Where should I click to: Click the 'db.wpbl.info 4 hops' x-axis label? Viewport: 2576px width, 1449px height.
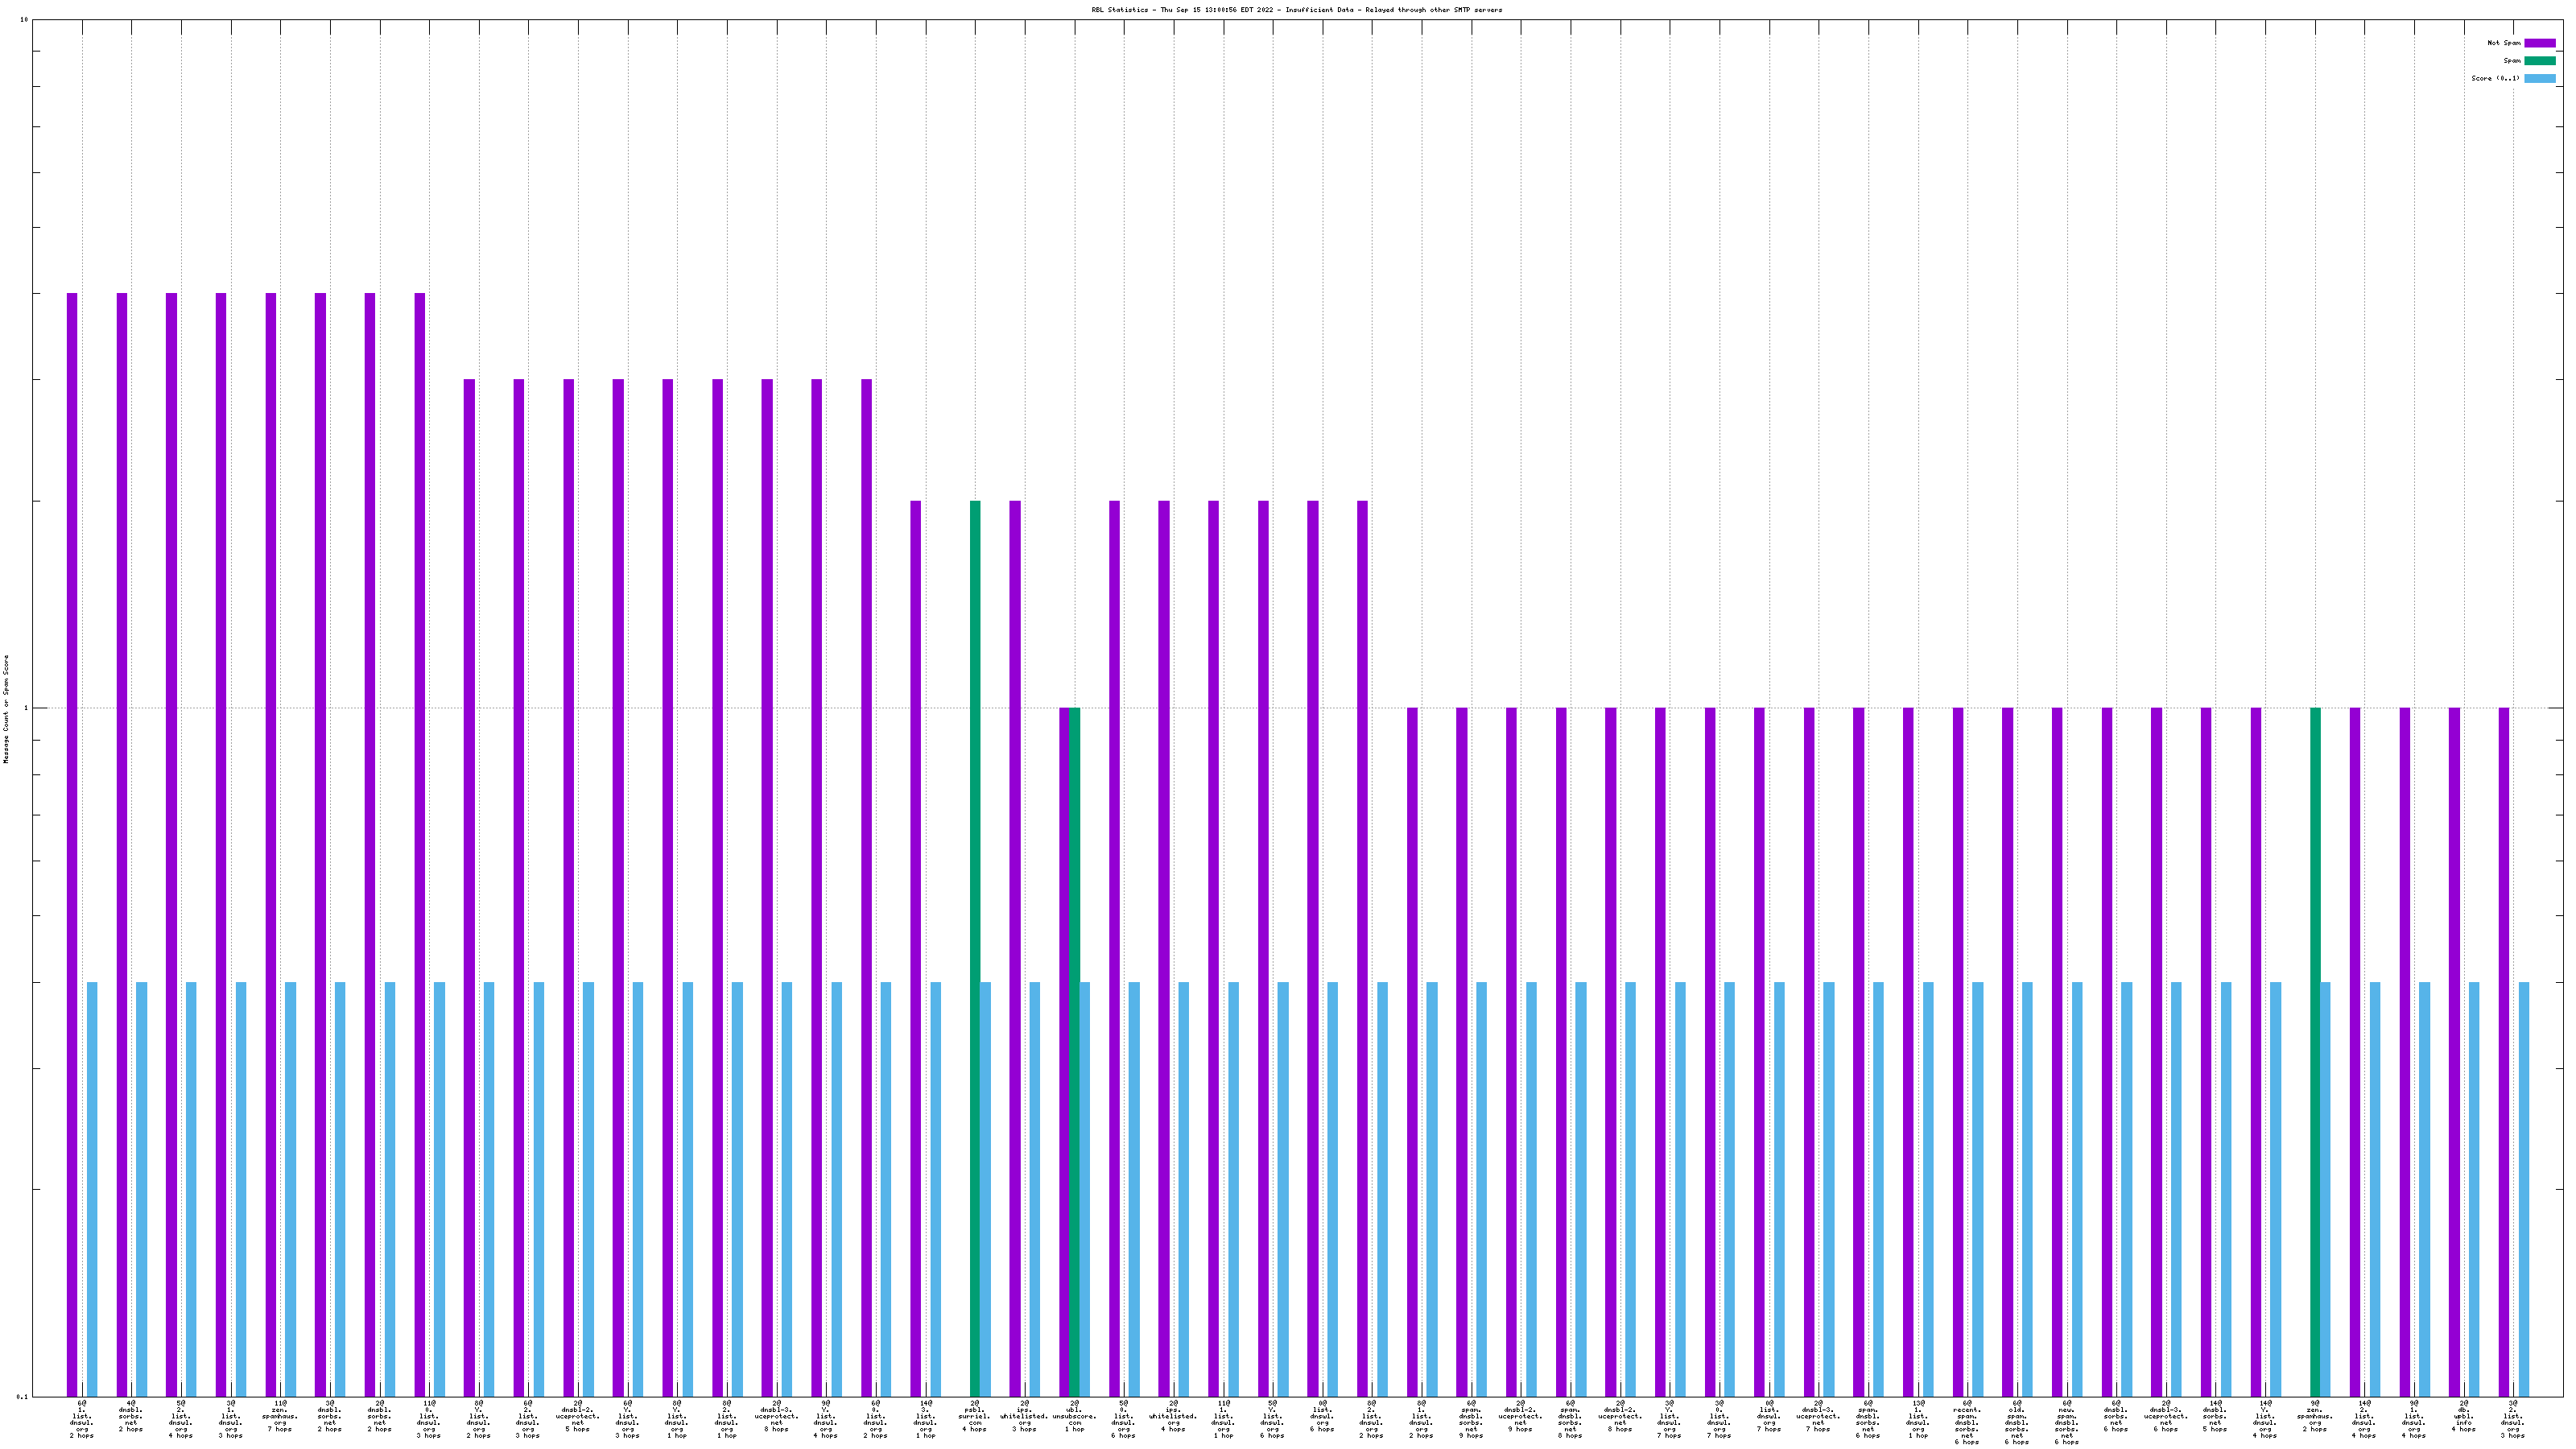2463,1418
